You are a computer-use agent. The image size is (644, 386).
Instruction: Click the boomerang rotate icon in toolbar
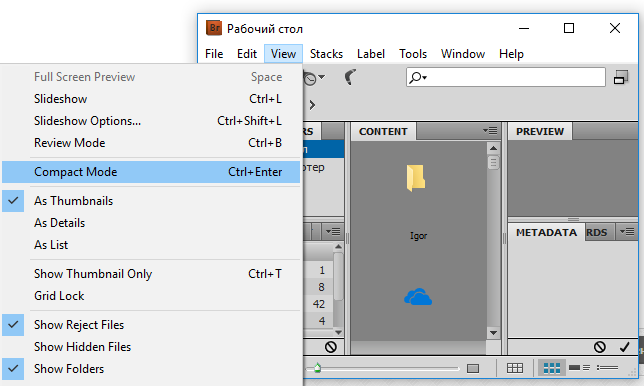click(350, 77)
